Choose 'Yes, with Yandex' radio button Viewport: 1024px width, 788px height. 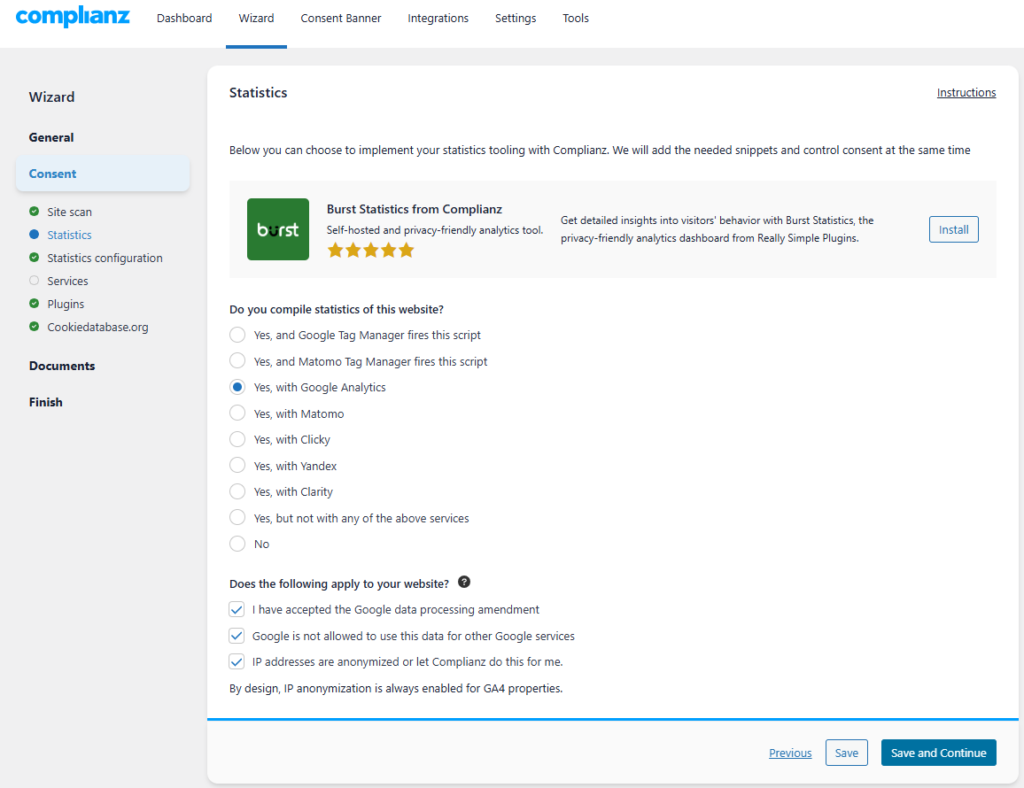[237, 465]
